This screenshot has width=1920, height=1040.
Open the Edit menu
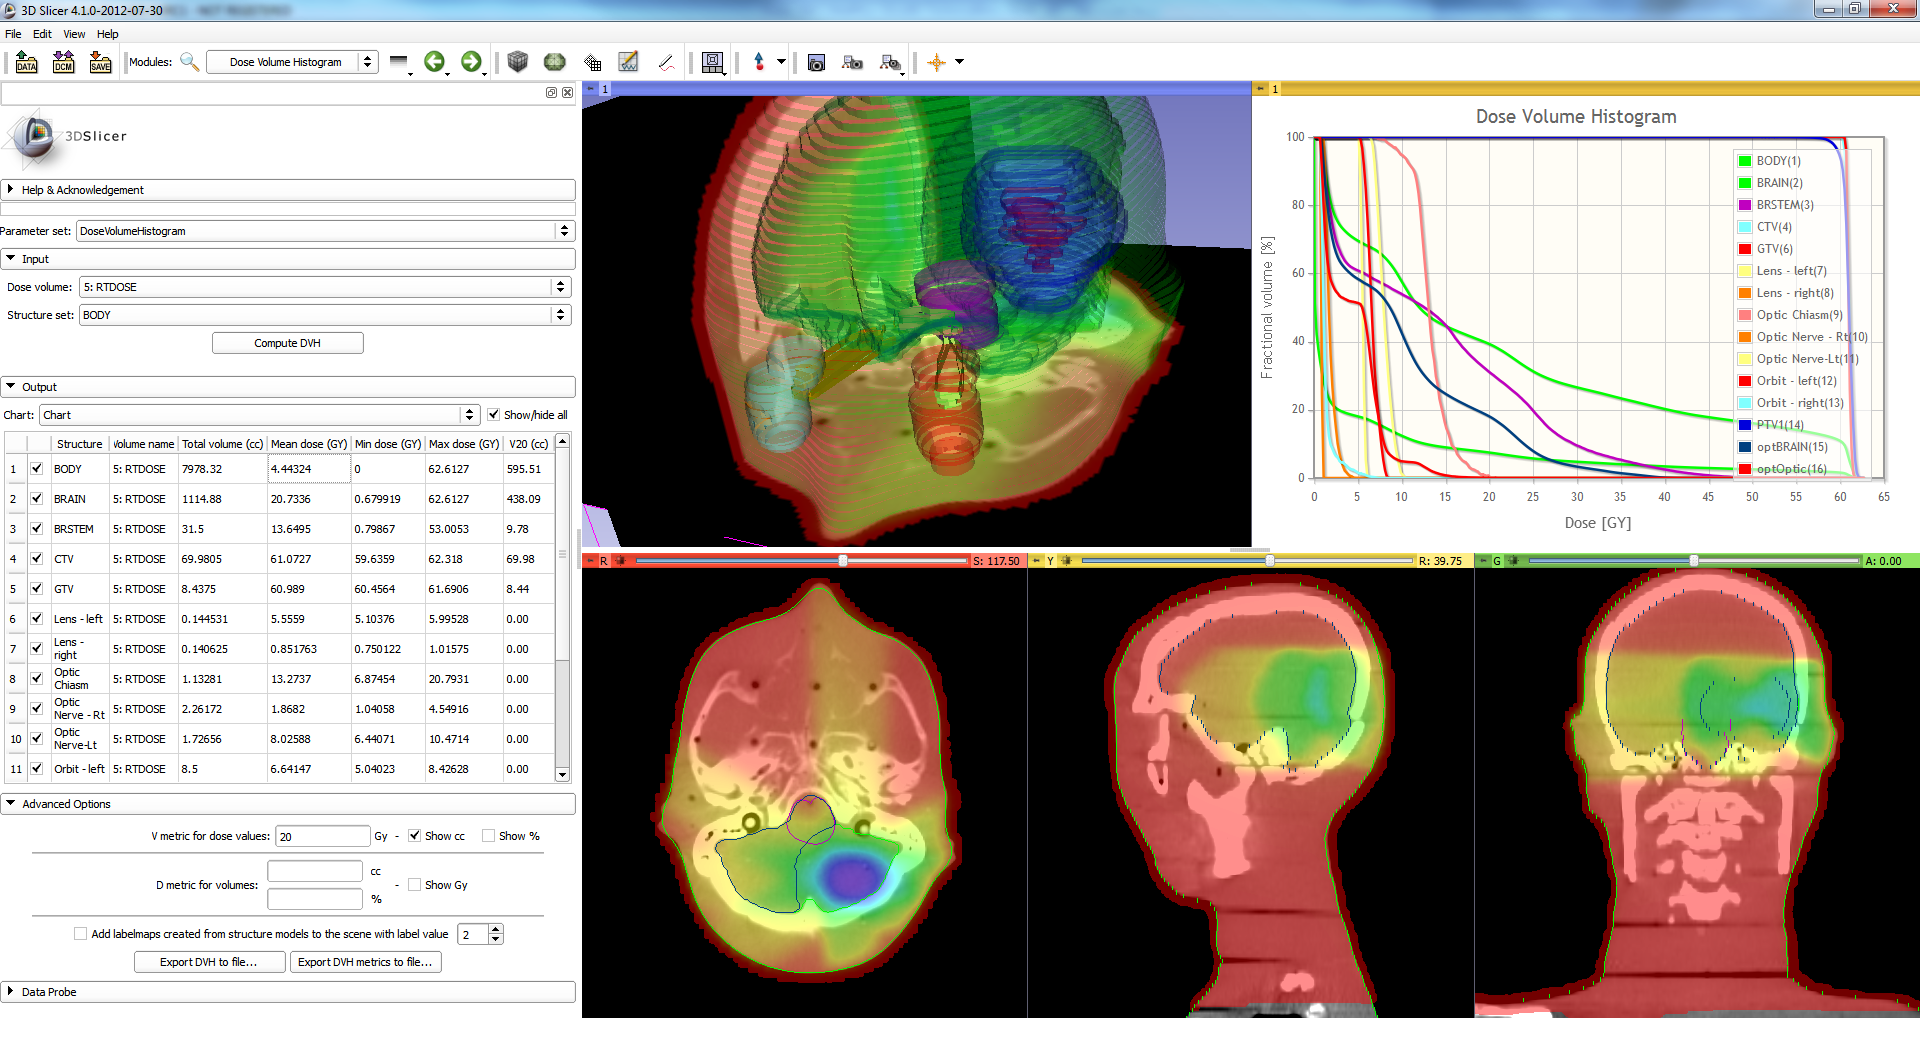tap(42, 34)
